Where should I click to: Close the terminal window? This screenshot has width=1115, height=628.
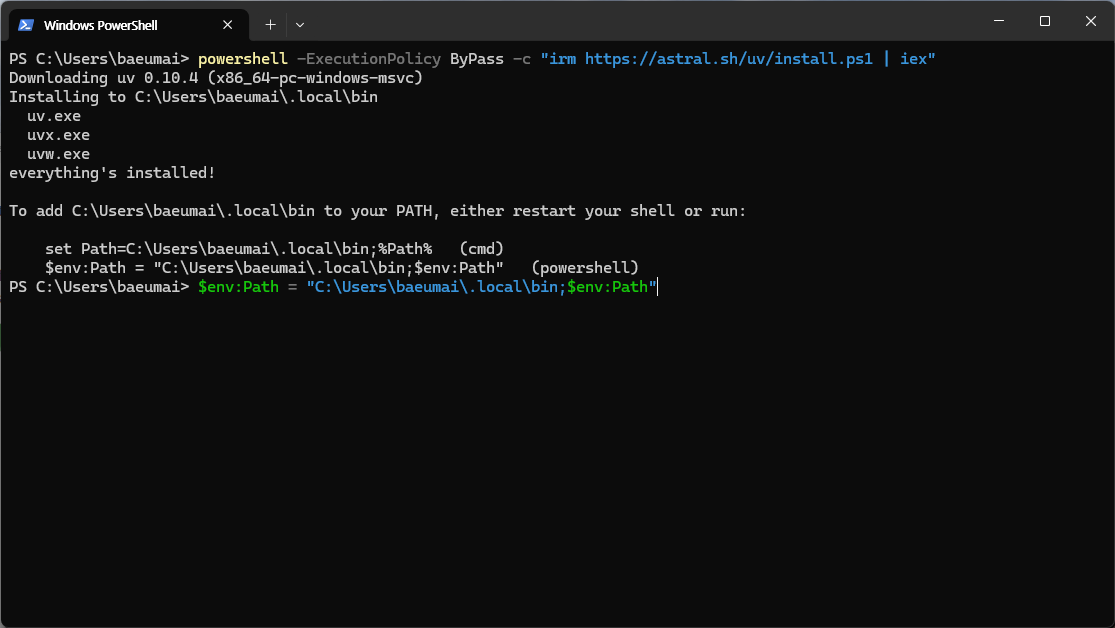coord(1091,21)
